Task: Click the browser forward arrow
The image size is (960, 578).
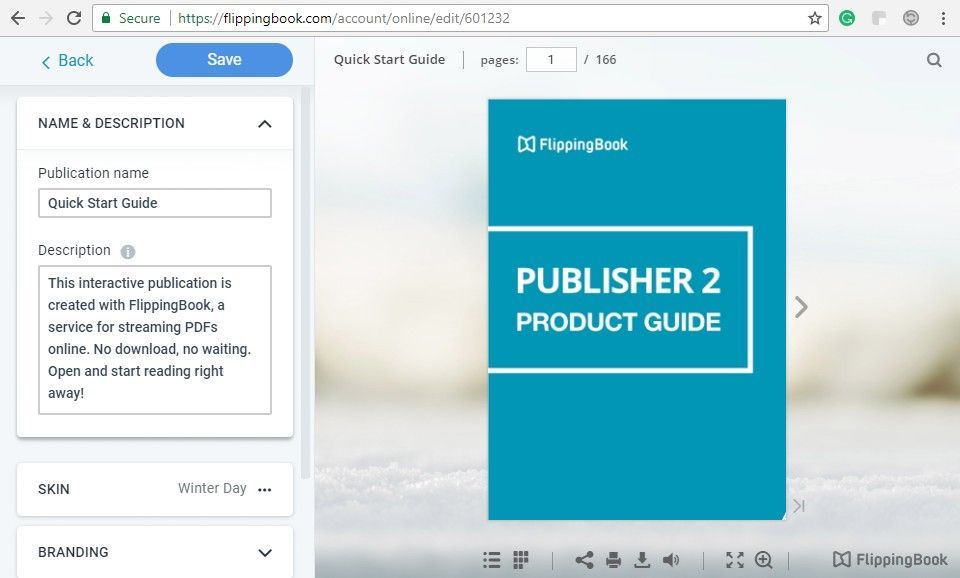Action: 46,18
